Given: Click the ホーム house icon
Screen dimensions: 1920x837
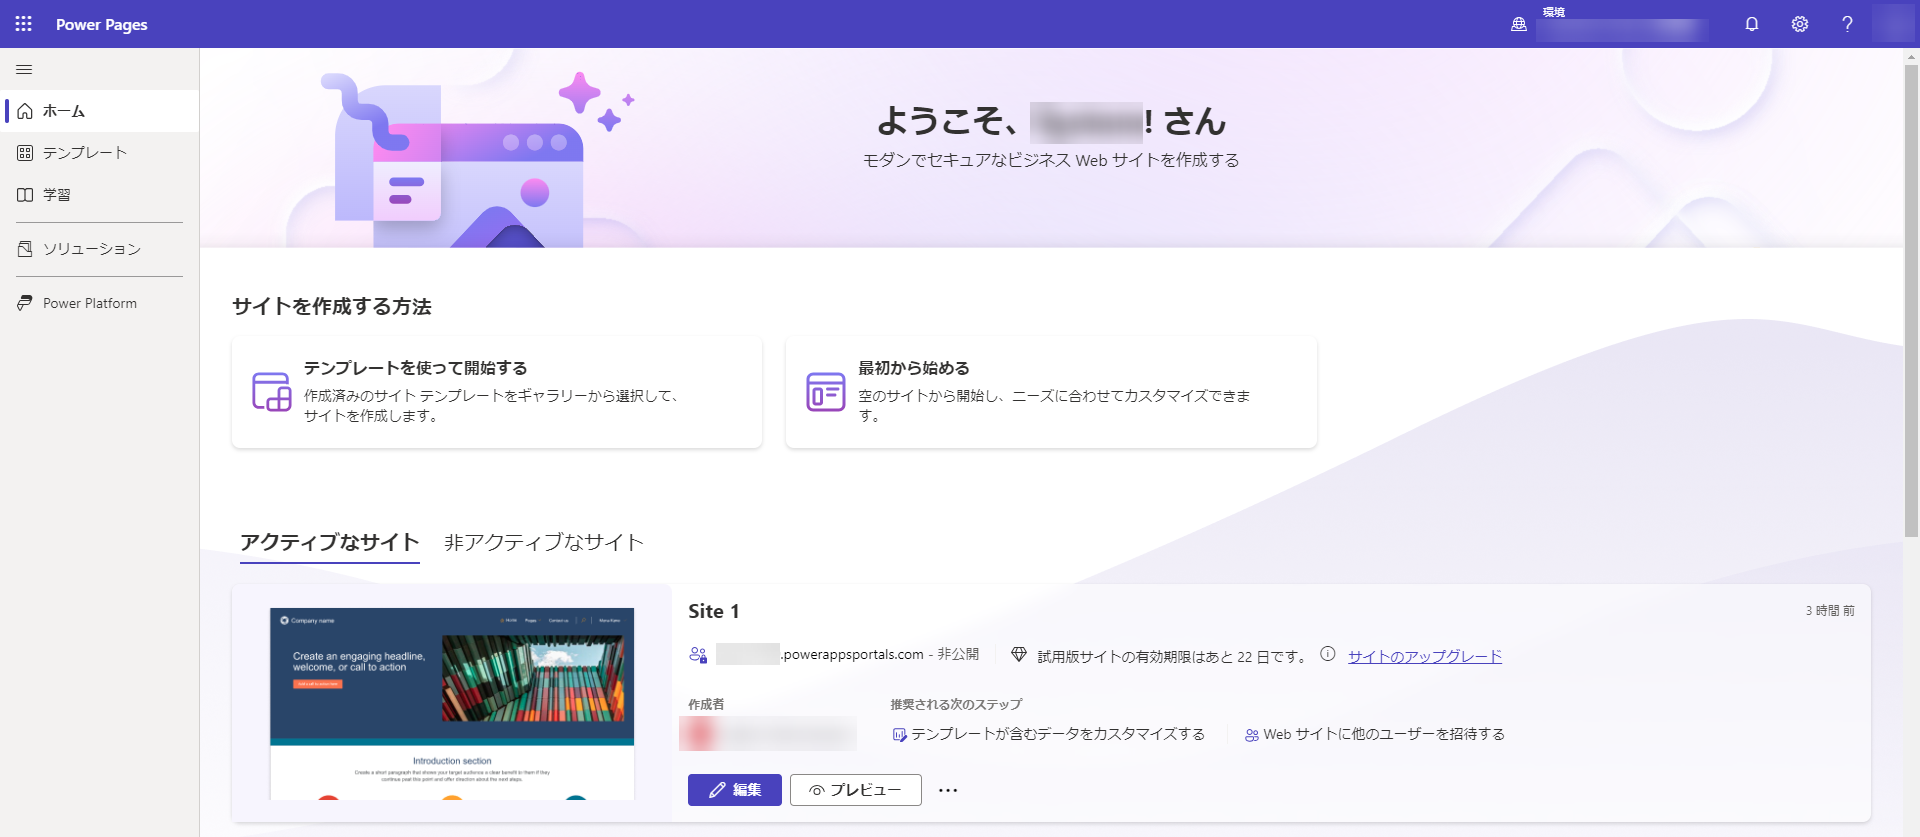Looking at the screenshot, I should (25, 111).
